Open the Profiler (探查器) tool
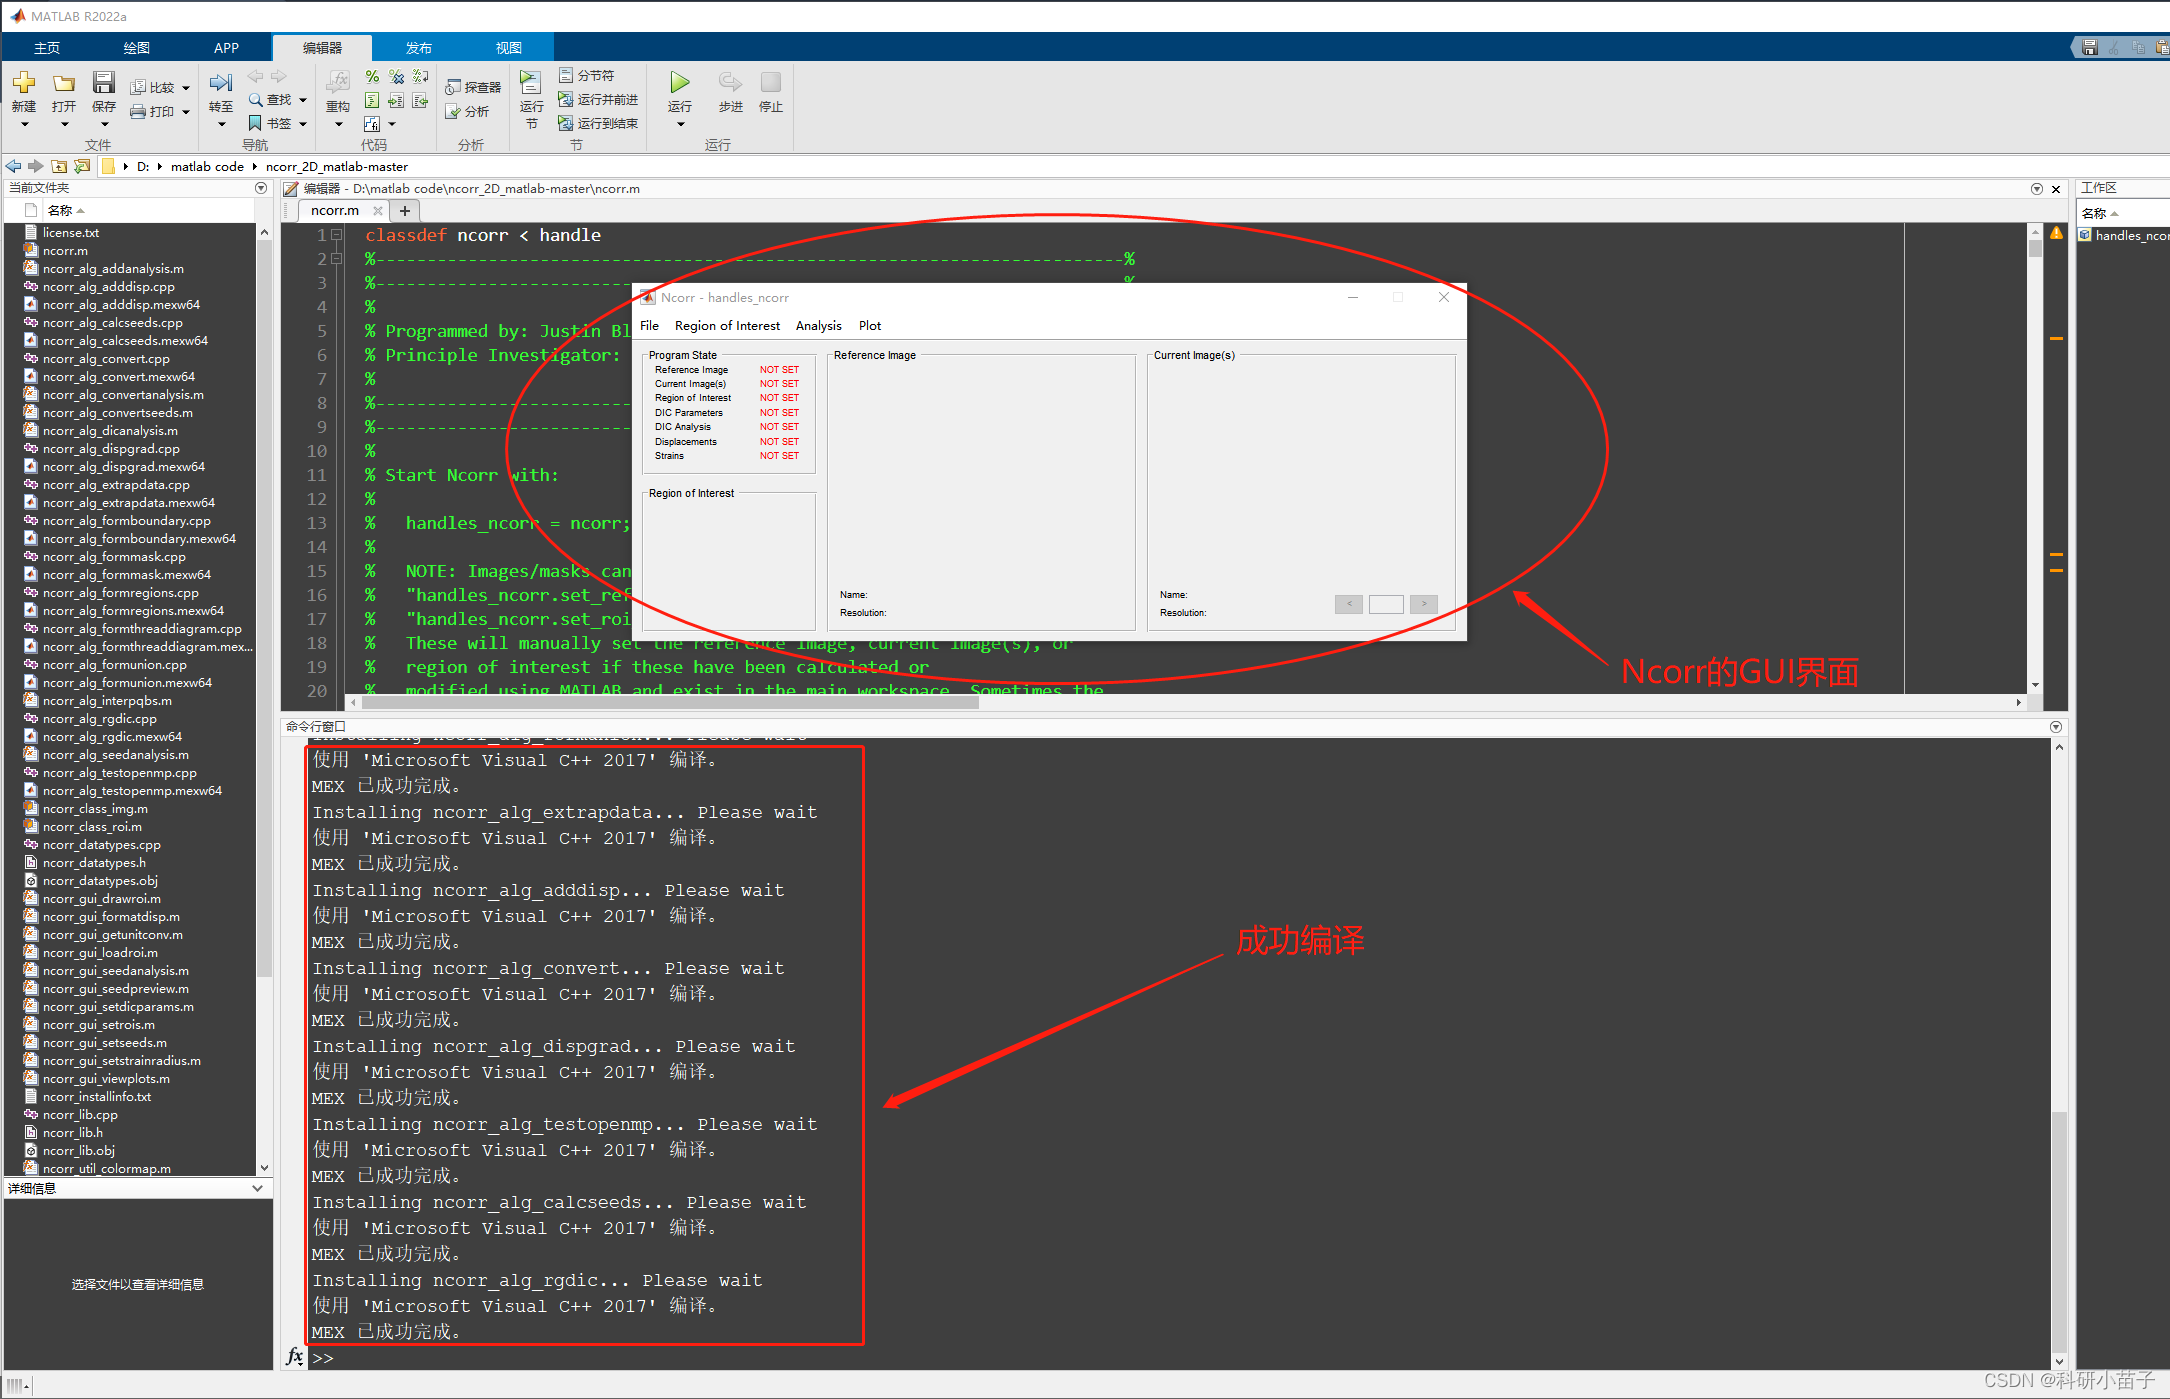This screenshot has height=1399, width=2170. [x=474, y=88]
